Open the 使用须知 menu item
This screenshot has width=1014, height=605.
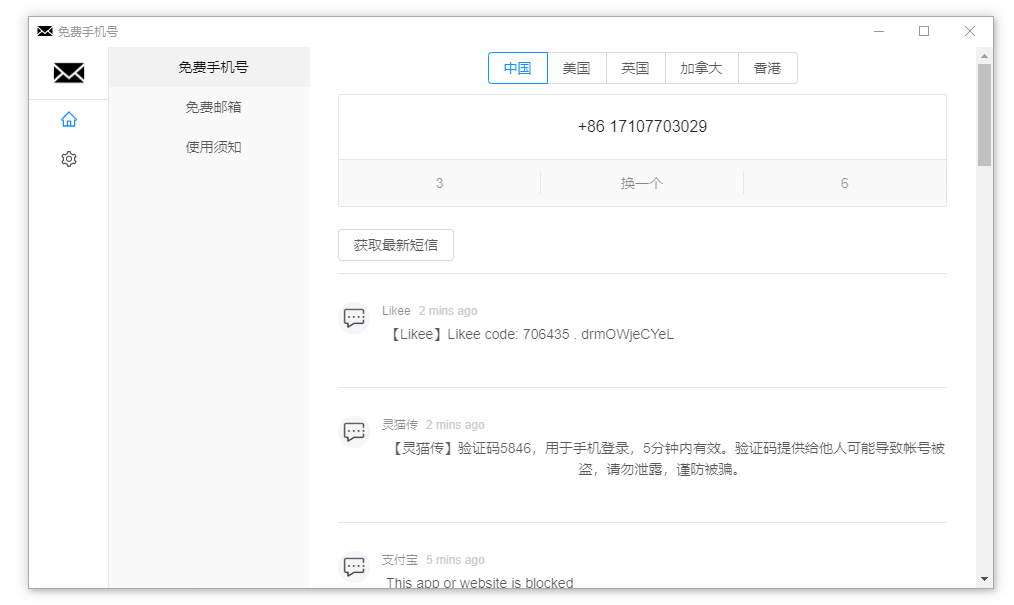pyautogui.click(x=213, y=147)
